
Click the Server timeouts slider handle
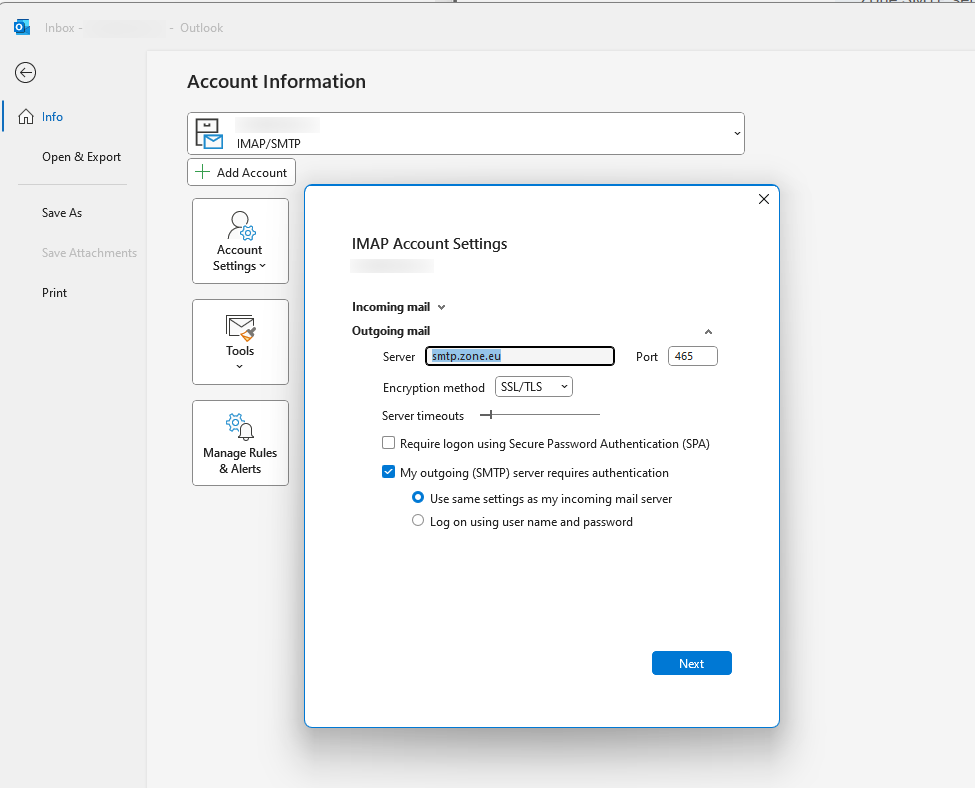(490, 414)
